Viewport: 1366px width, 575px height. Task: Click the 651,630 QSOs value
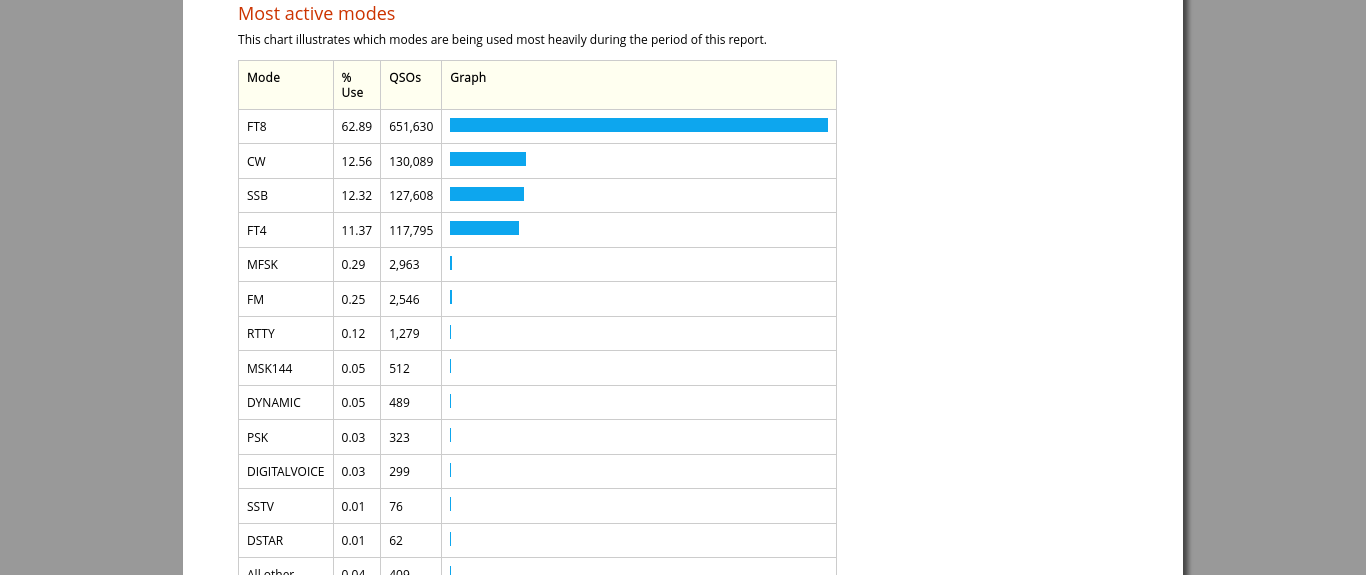(x=411, y=127)
